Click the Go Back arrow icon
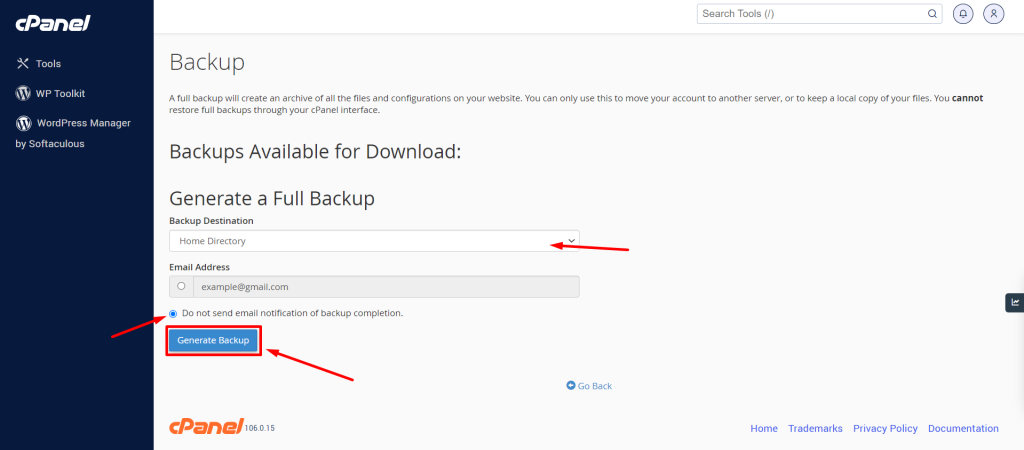Image resolution: width=1024 pixels, height=450 pixels. point(571,386)
